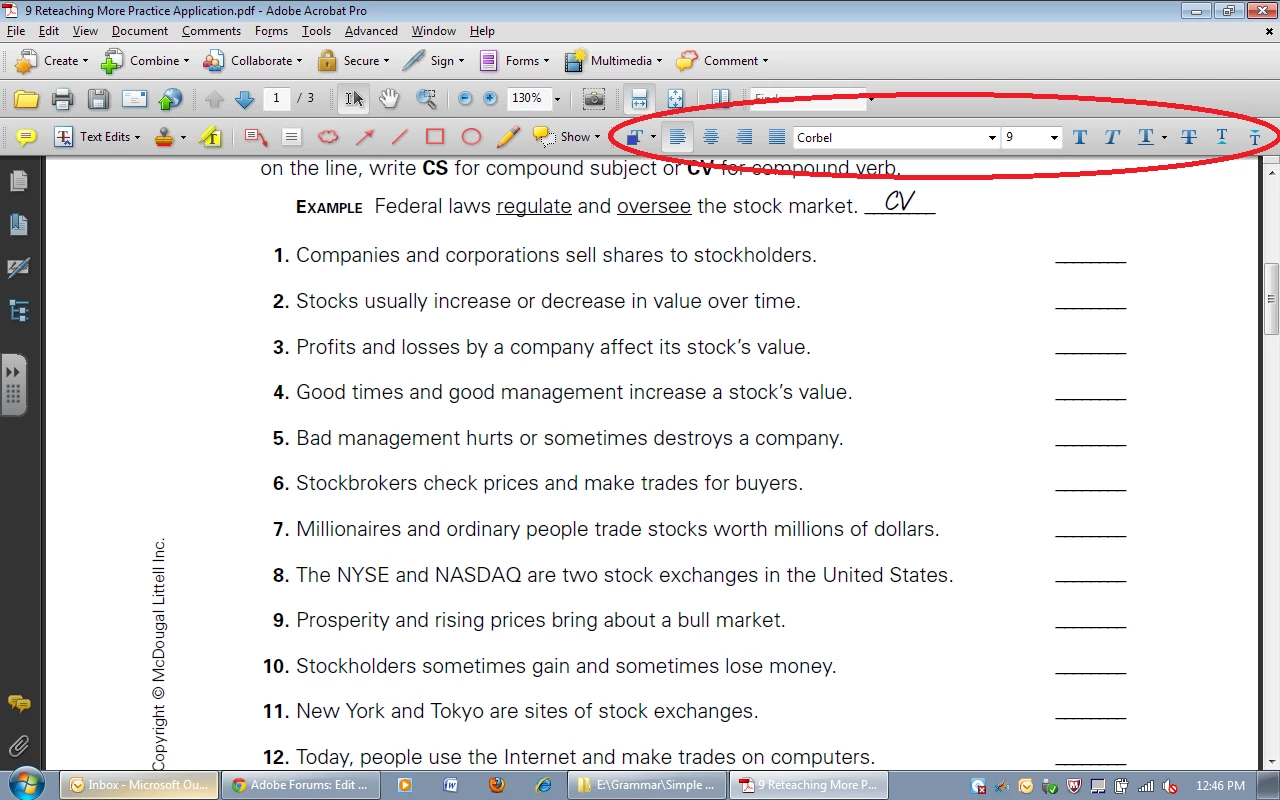
Task: Apply italic text formatting
Action: click(1112, 137)
